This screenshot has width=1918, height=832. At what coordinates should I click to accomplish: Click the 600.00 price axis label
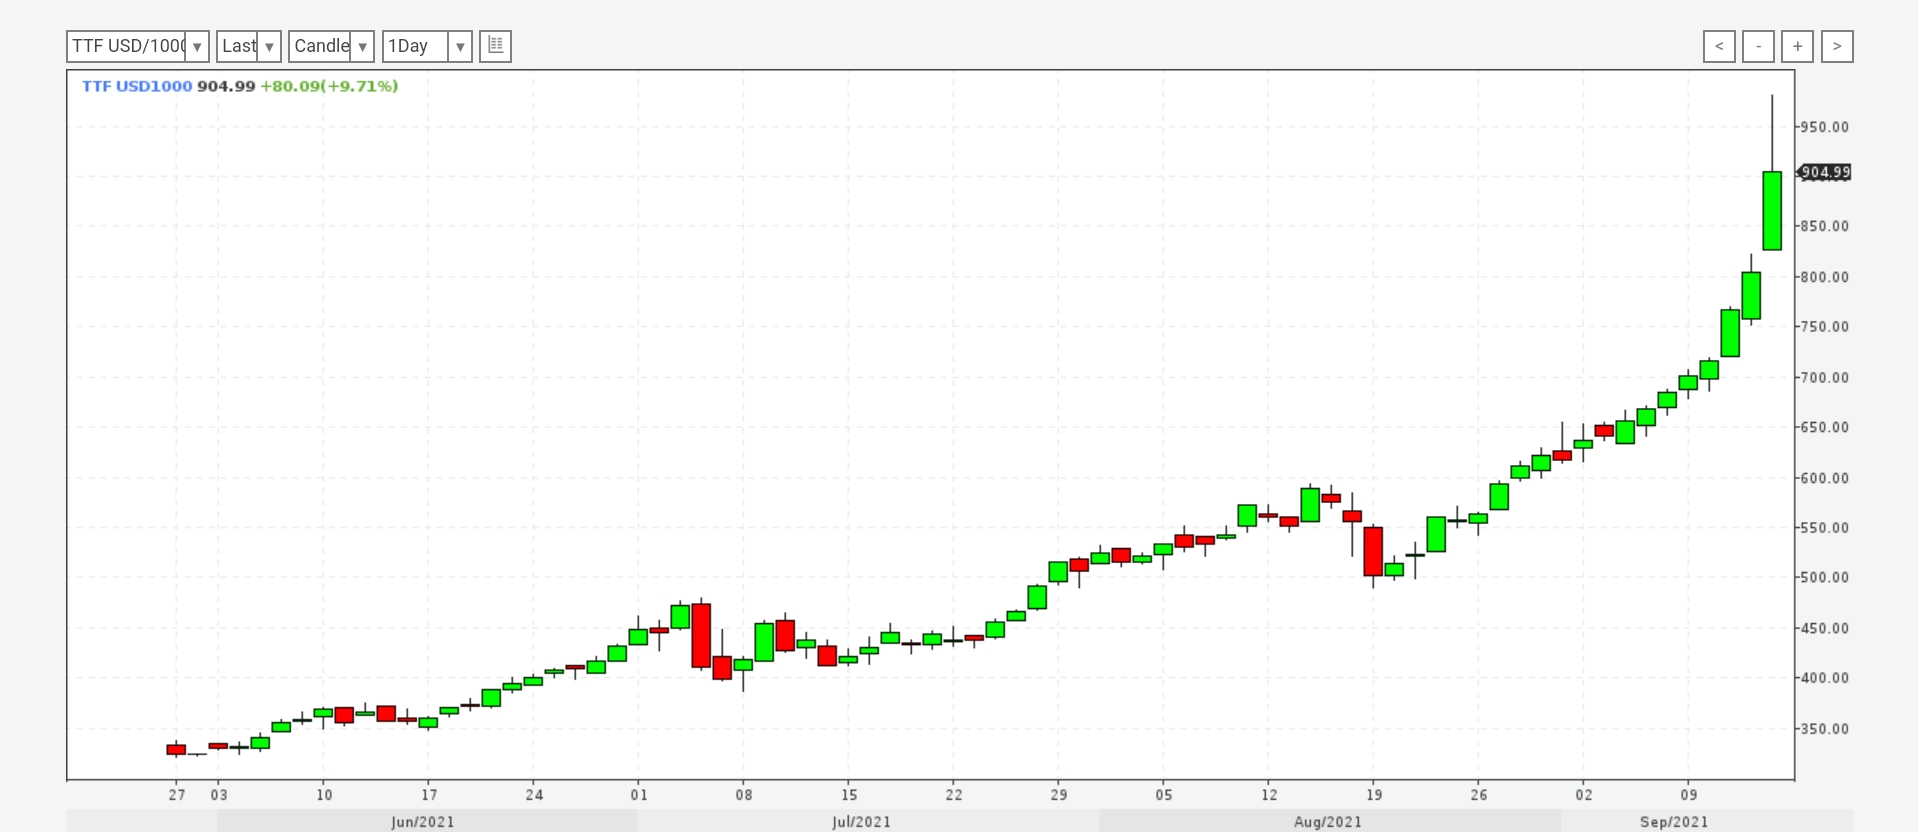point(1825,478)
